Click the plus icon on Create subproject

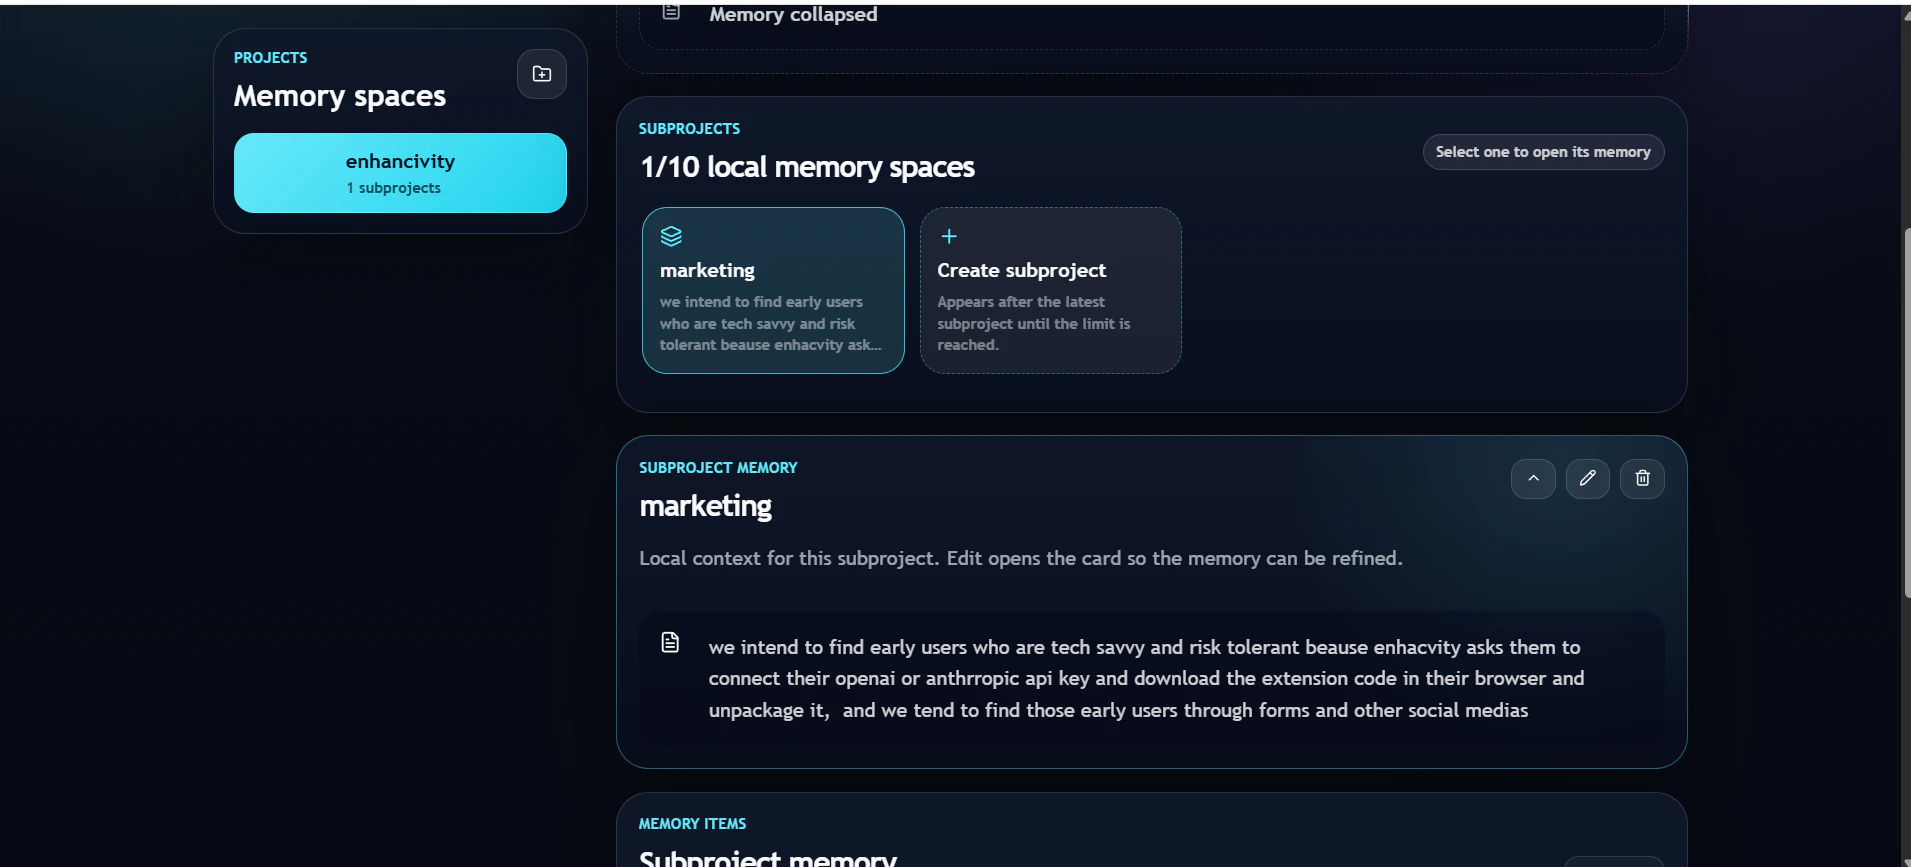[949, 236]
